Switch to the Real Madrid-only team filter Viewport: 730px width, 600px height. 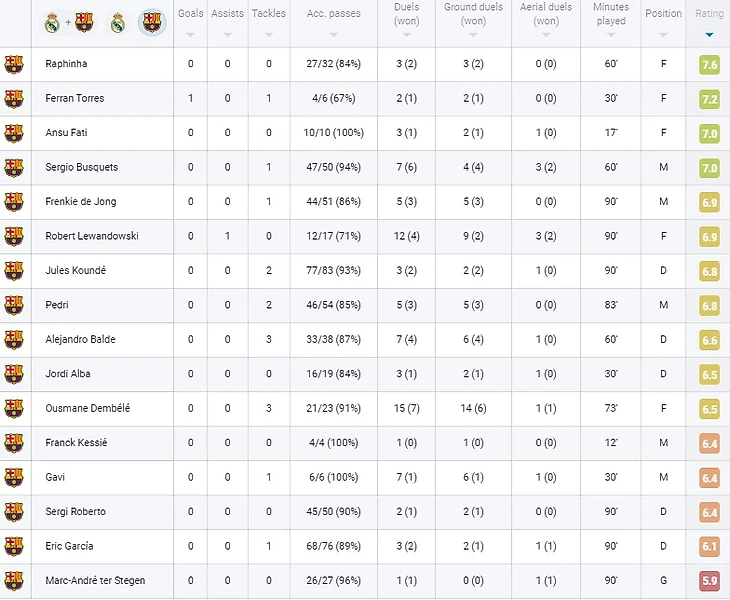(118, 22)
